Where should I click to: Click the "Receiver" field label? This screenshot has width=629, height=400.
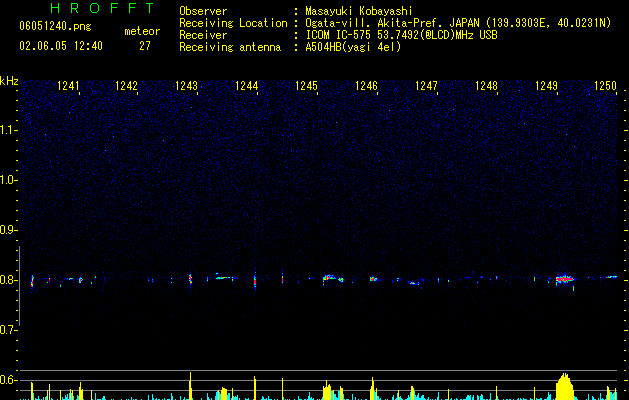click(203, 35)
